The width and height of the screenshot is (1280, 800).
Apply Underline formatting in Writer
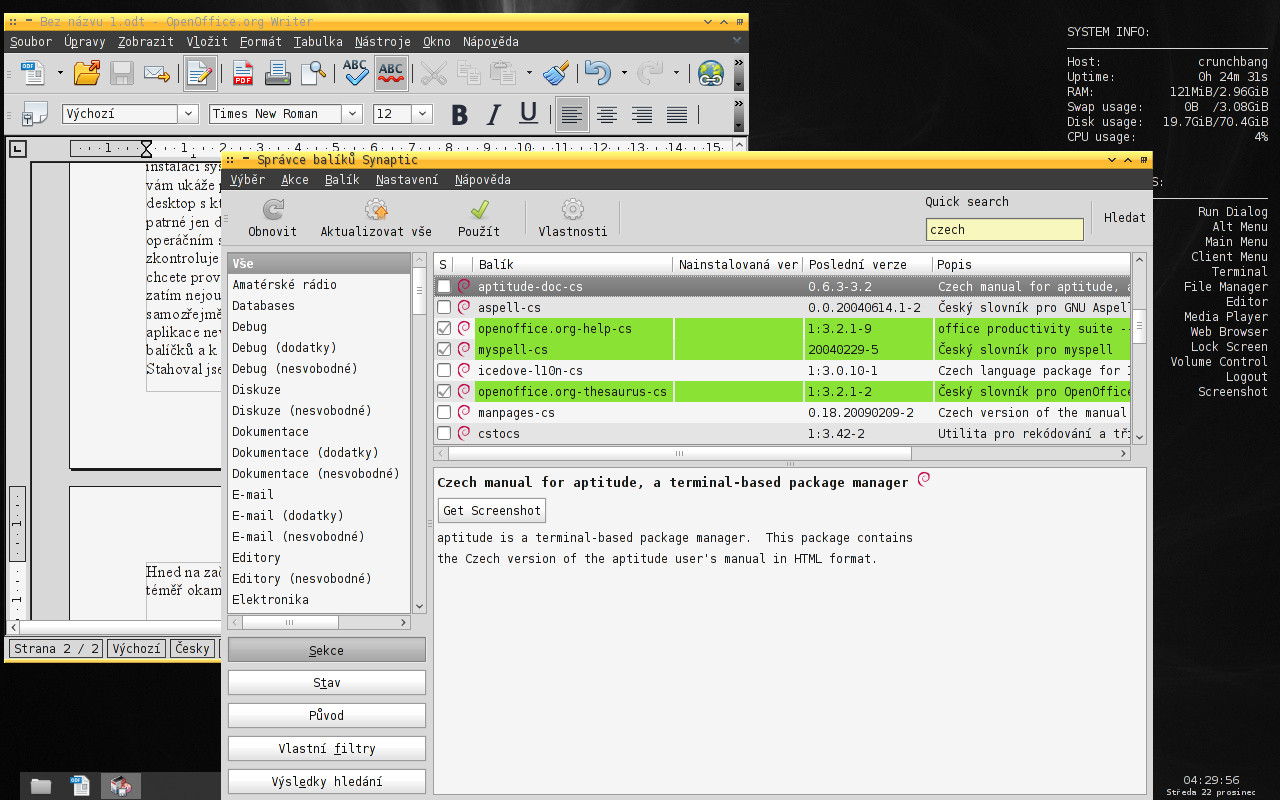click(528, 114)
